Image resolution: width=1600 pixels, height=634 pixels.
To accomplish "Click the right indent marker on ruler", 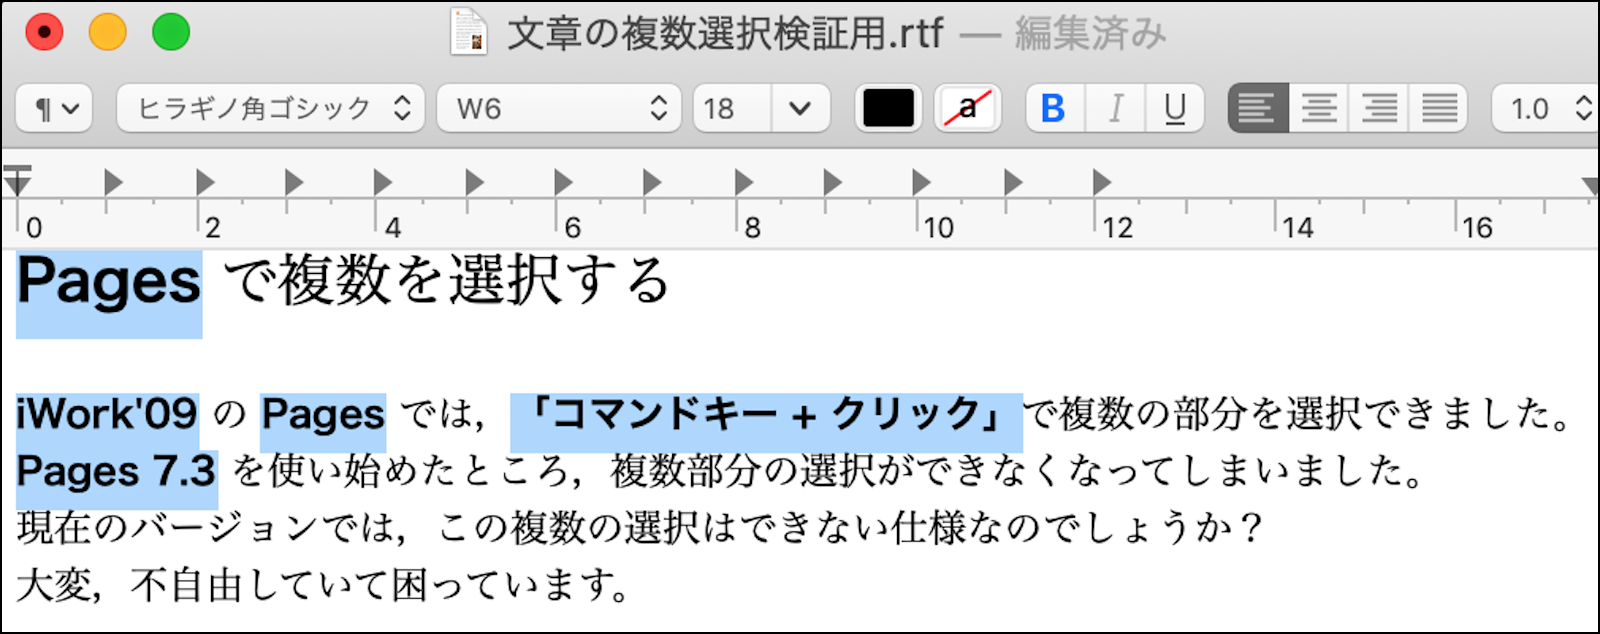I will tap(1590, 185).
